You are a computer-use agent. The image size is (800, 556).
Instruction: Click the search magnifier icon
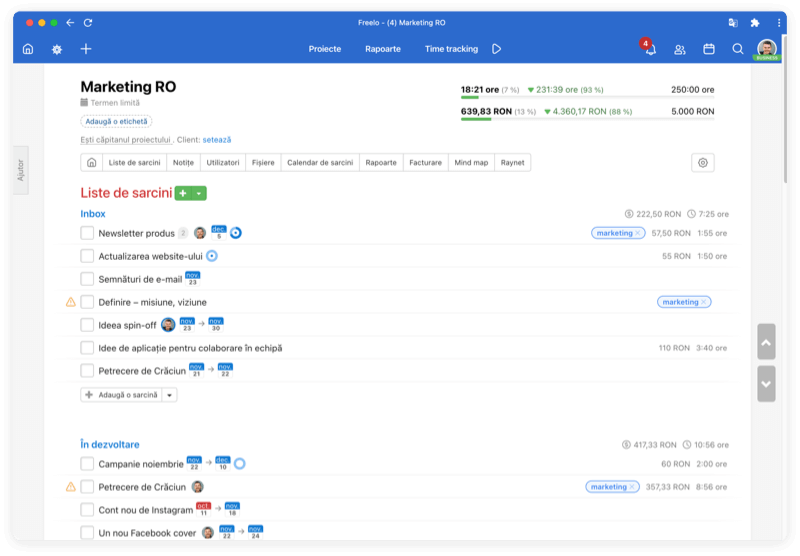tap(738, 49)
